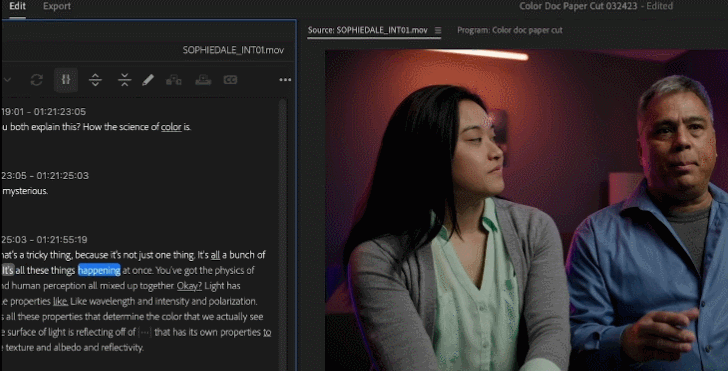Switch to the Export workspace tab

57,6
